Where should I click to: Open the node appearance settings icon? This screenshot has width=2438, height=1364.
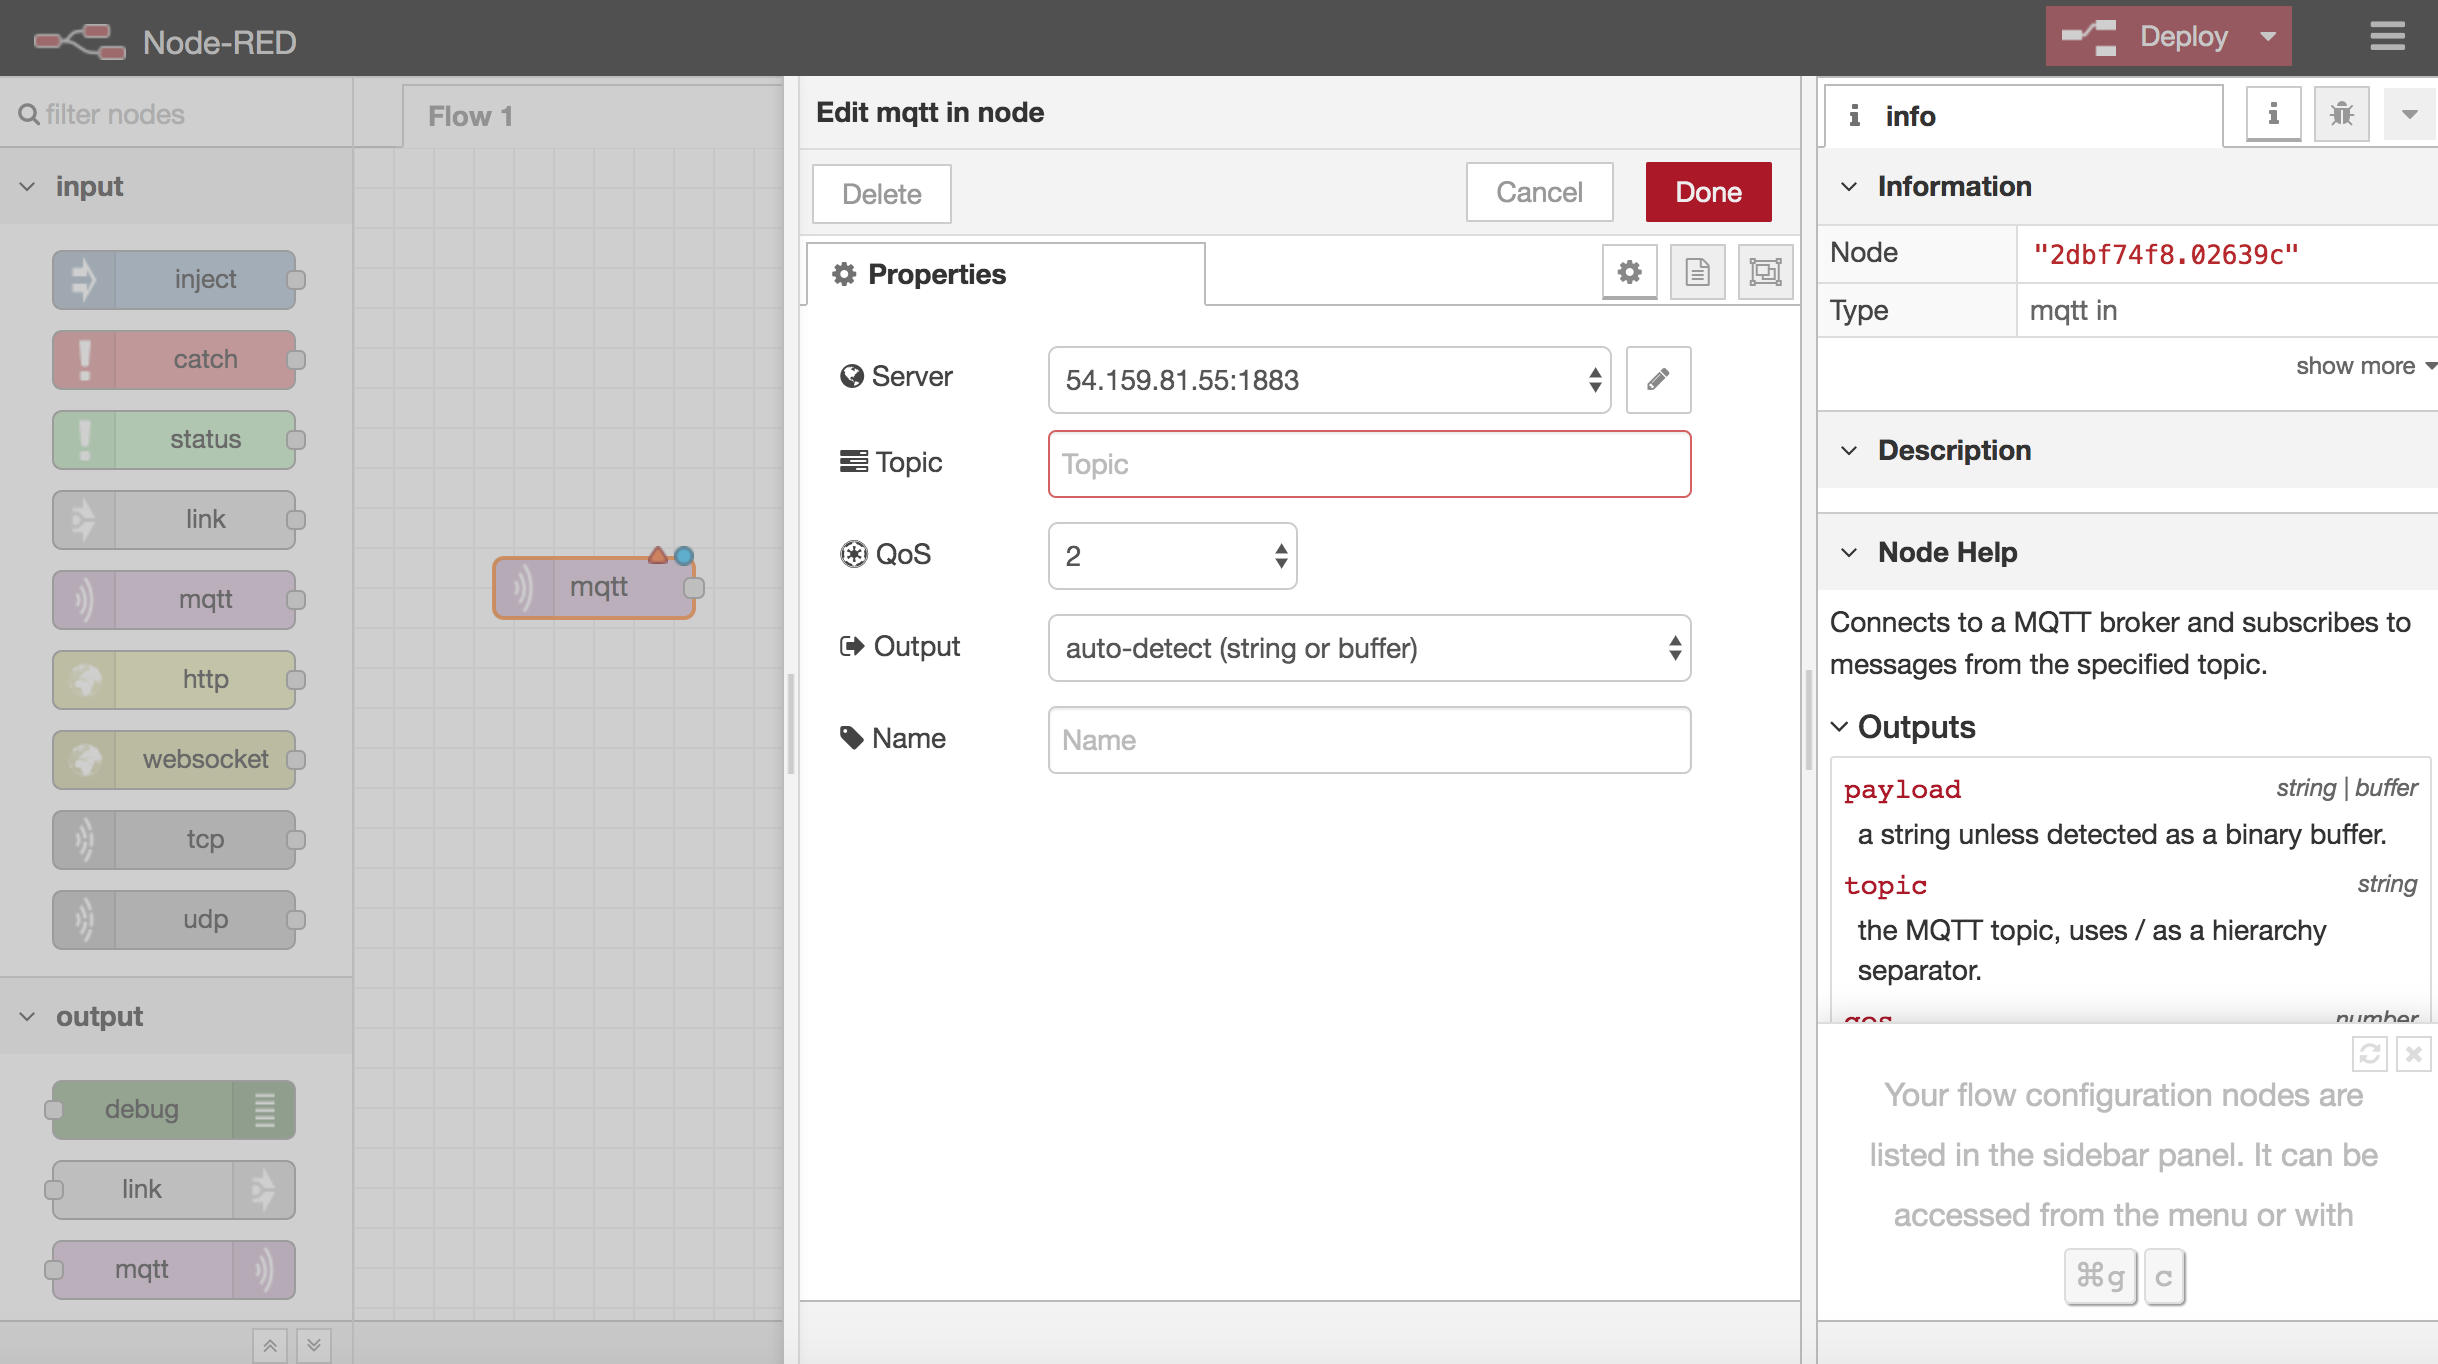click(1766, 272)
